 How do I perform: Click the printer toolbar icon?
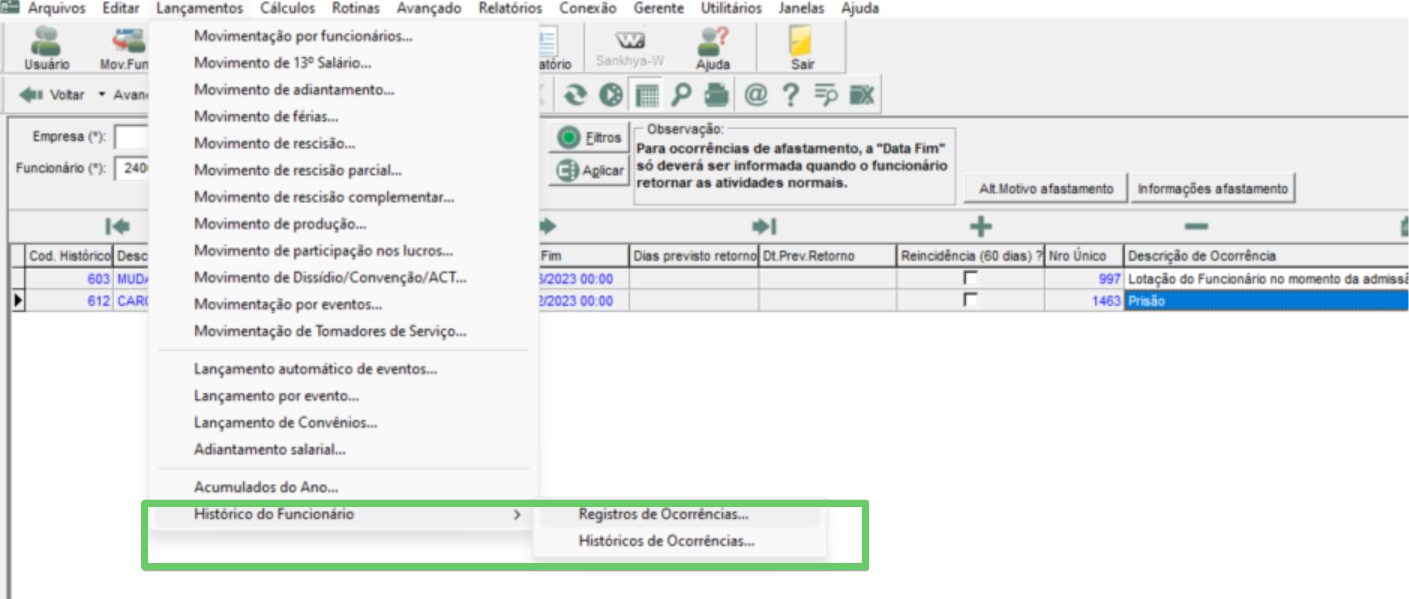pos(717,95)
